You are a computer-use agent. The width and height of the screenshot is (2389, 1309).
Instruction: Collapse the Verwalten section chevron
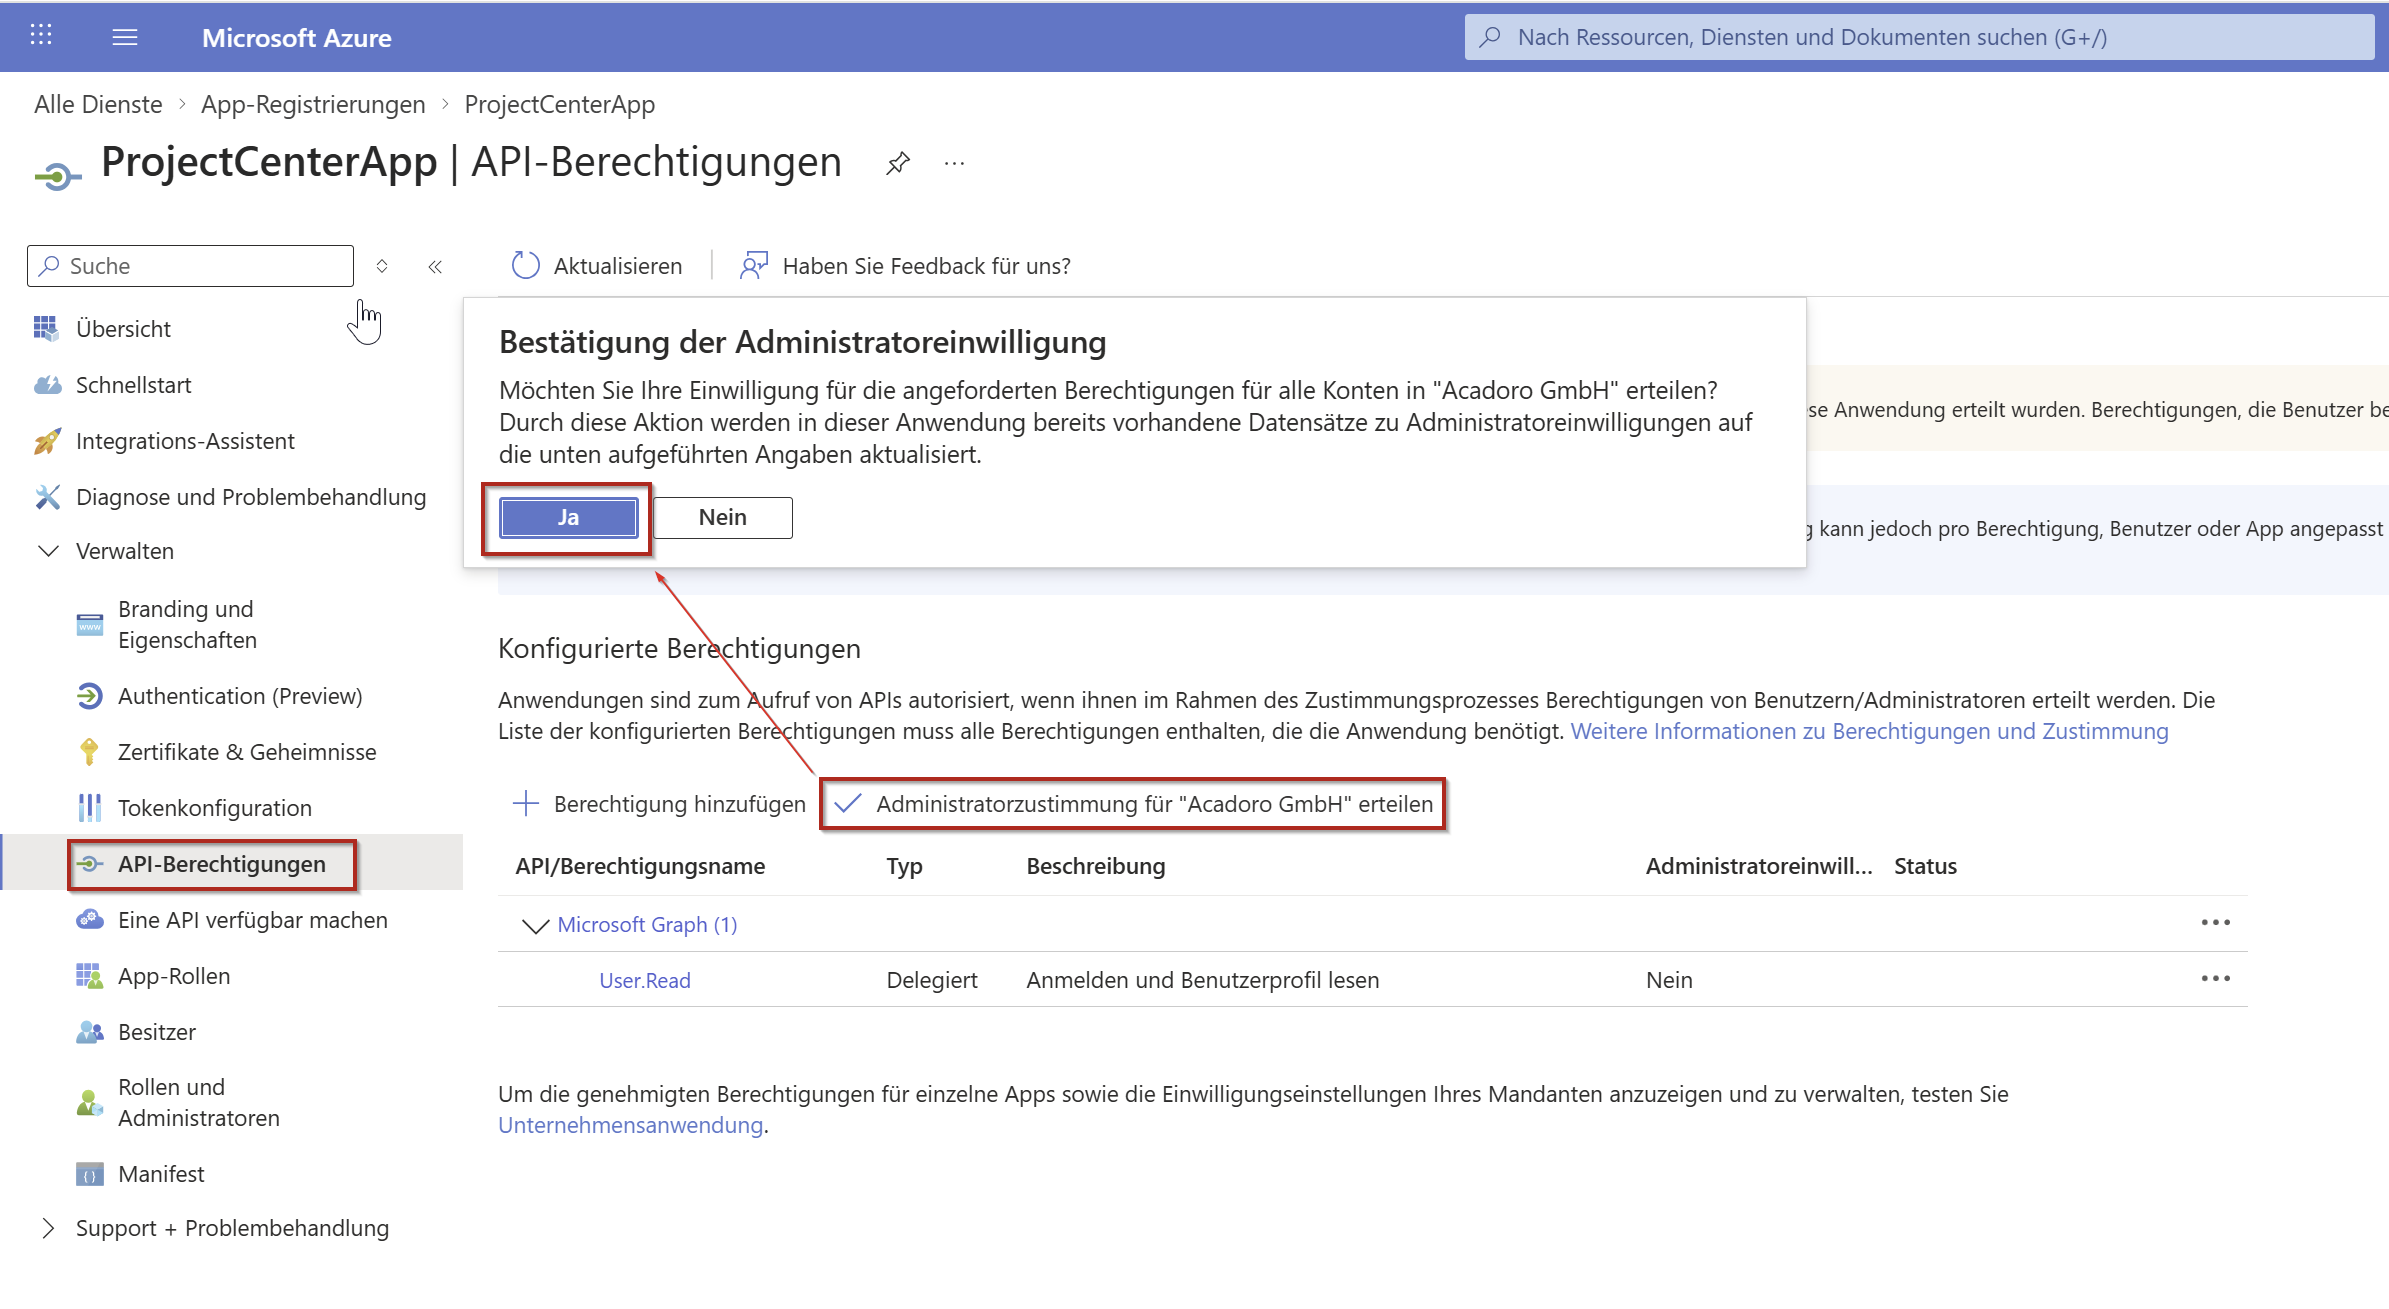48,551
